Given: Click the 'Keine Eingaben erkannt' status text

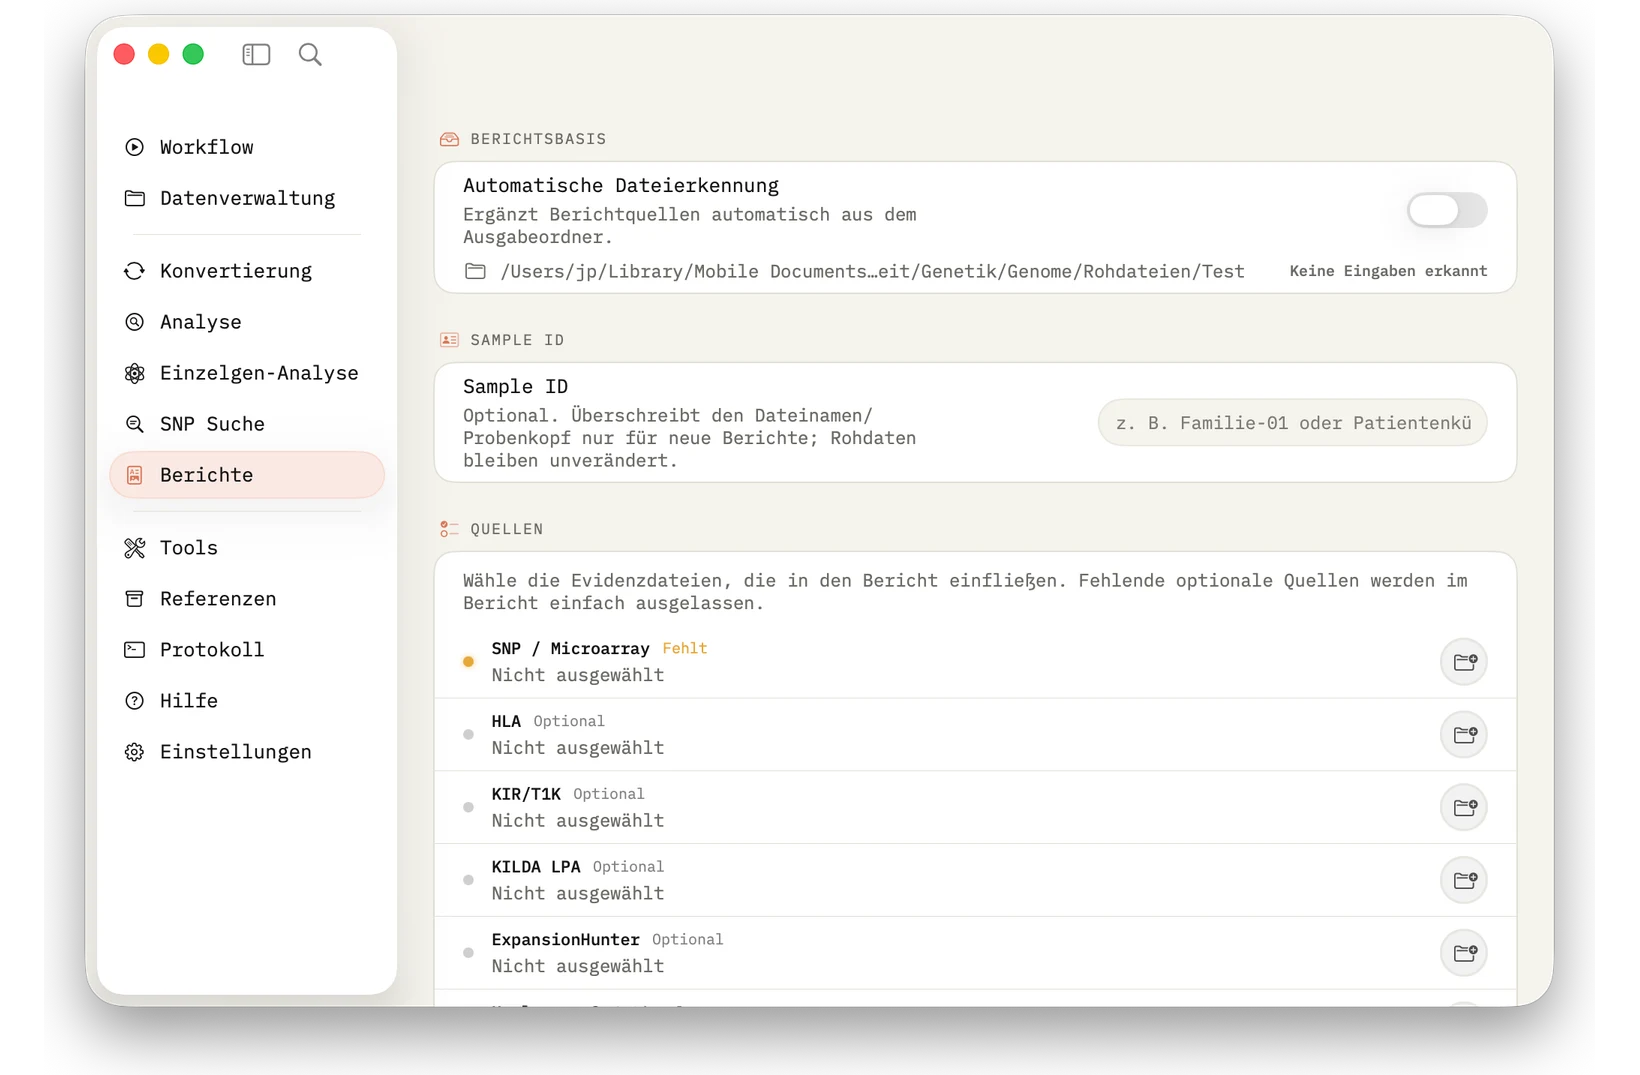Looking at the screenshot, I should (x=1388, y=271).
